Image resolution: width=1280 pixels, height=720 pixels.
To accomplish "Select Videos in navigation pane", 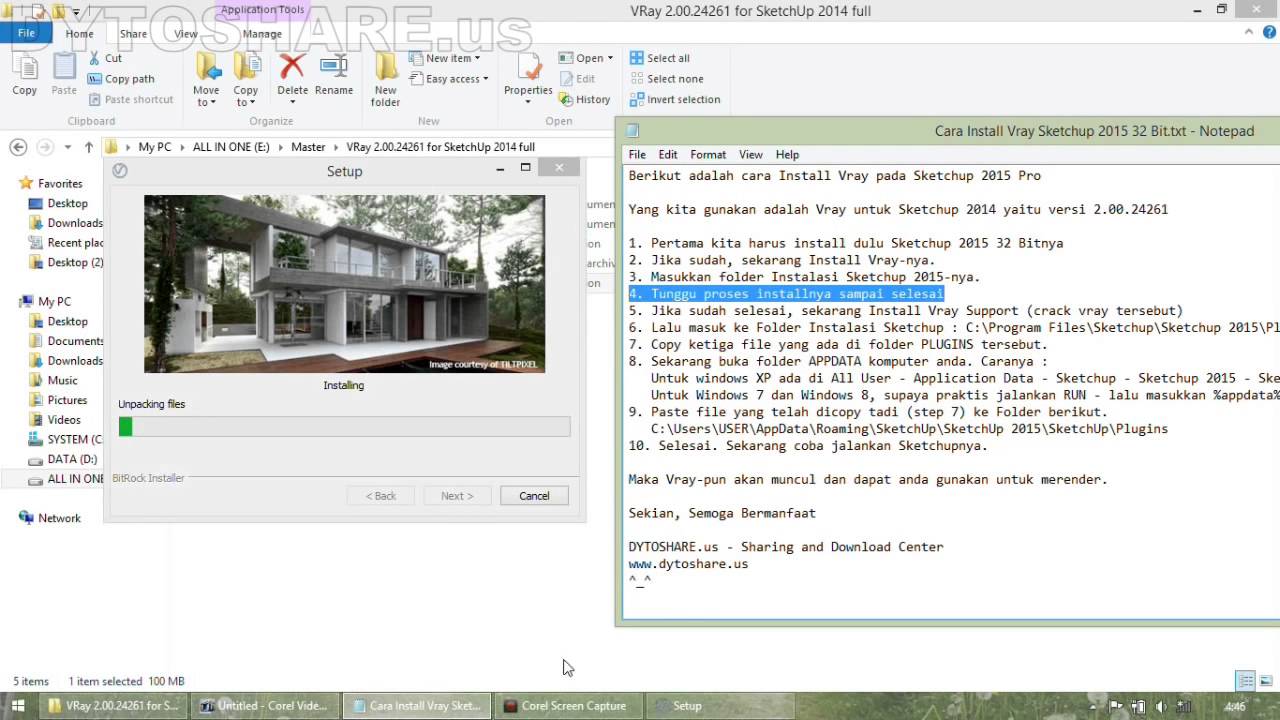I will [x=55, y=420].
